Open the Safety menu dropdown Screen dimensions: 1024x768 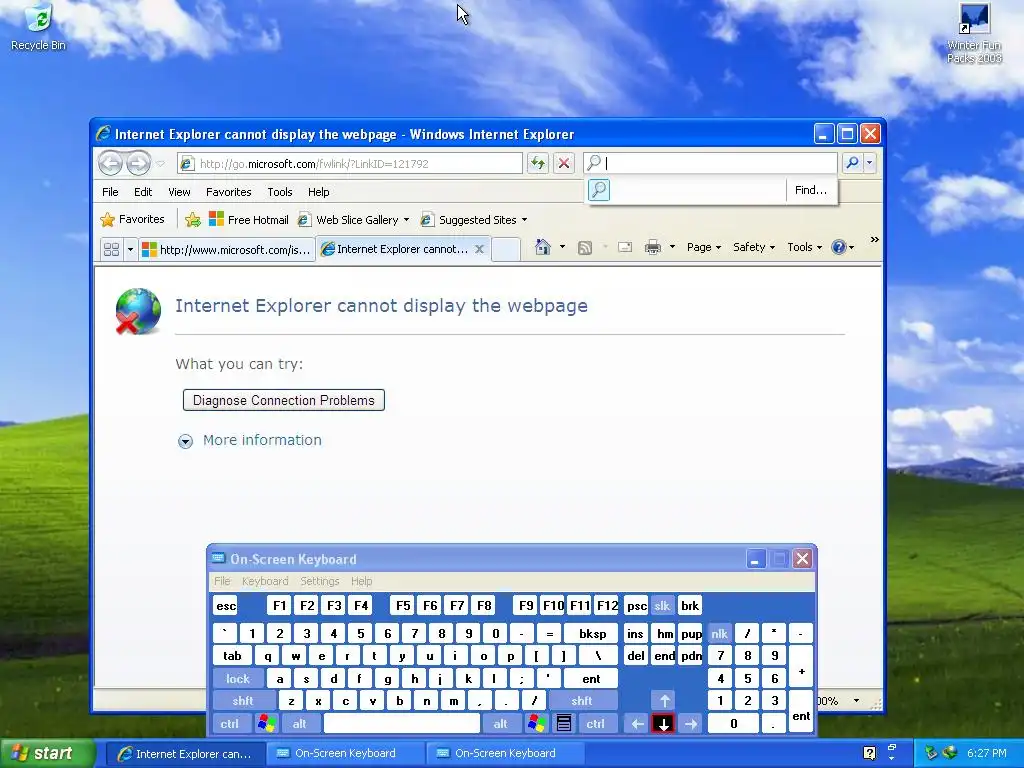coord(754,248)
